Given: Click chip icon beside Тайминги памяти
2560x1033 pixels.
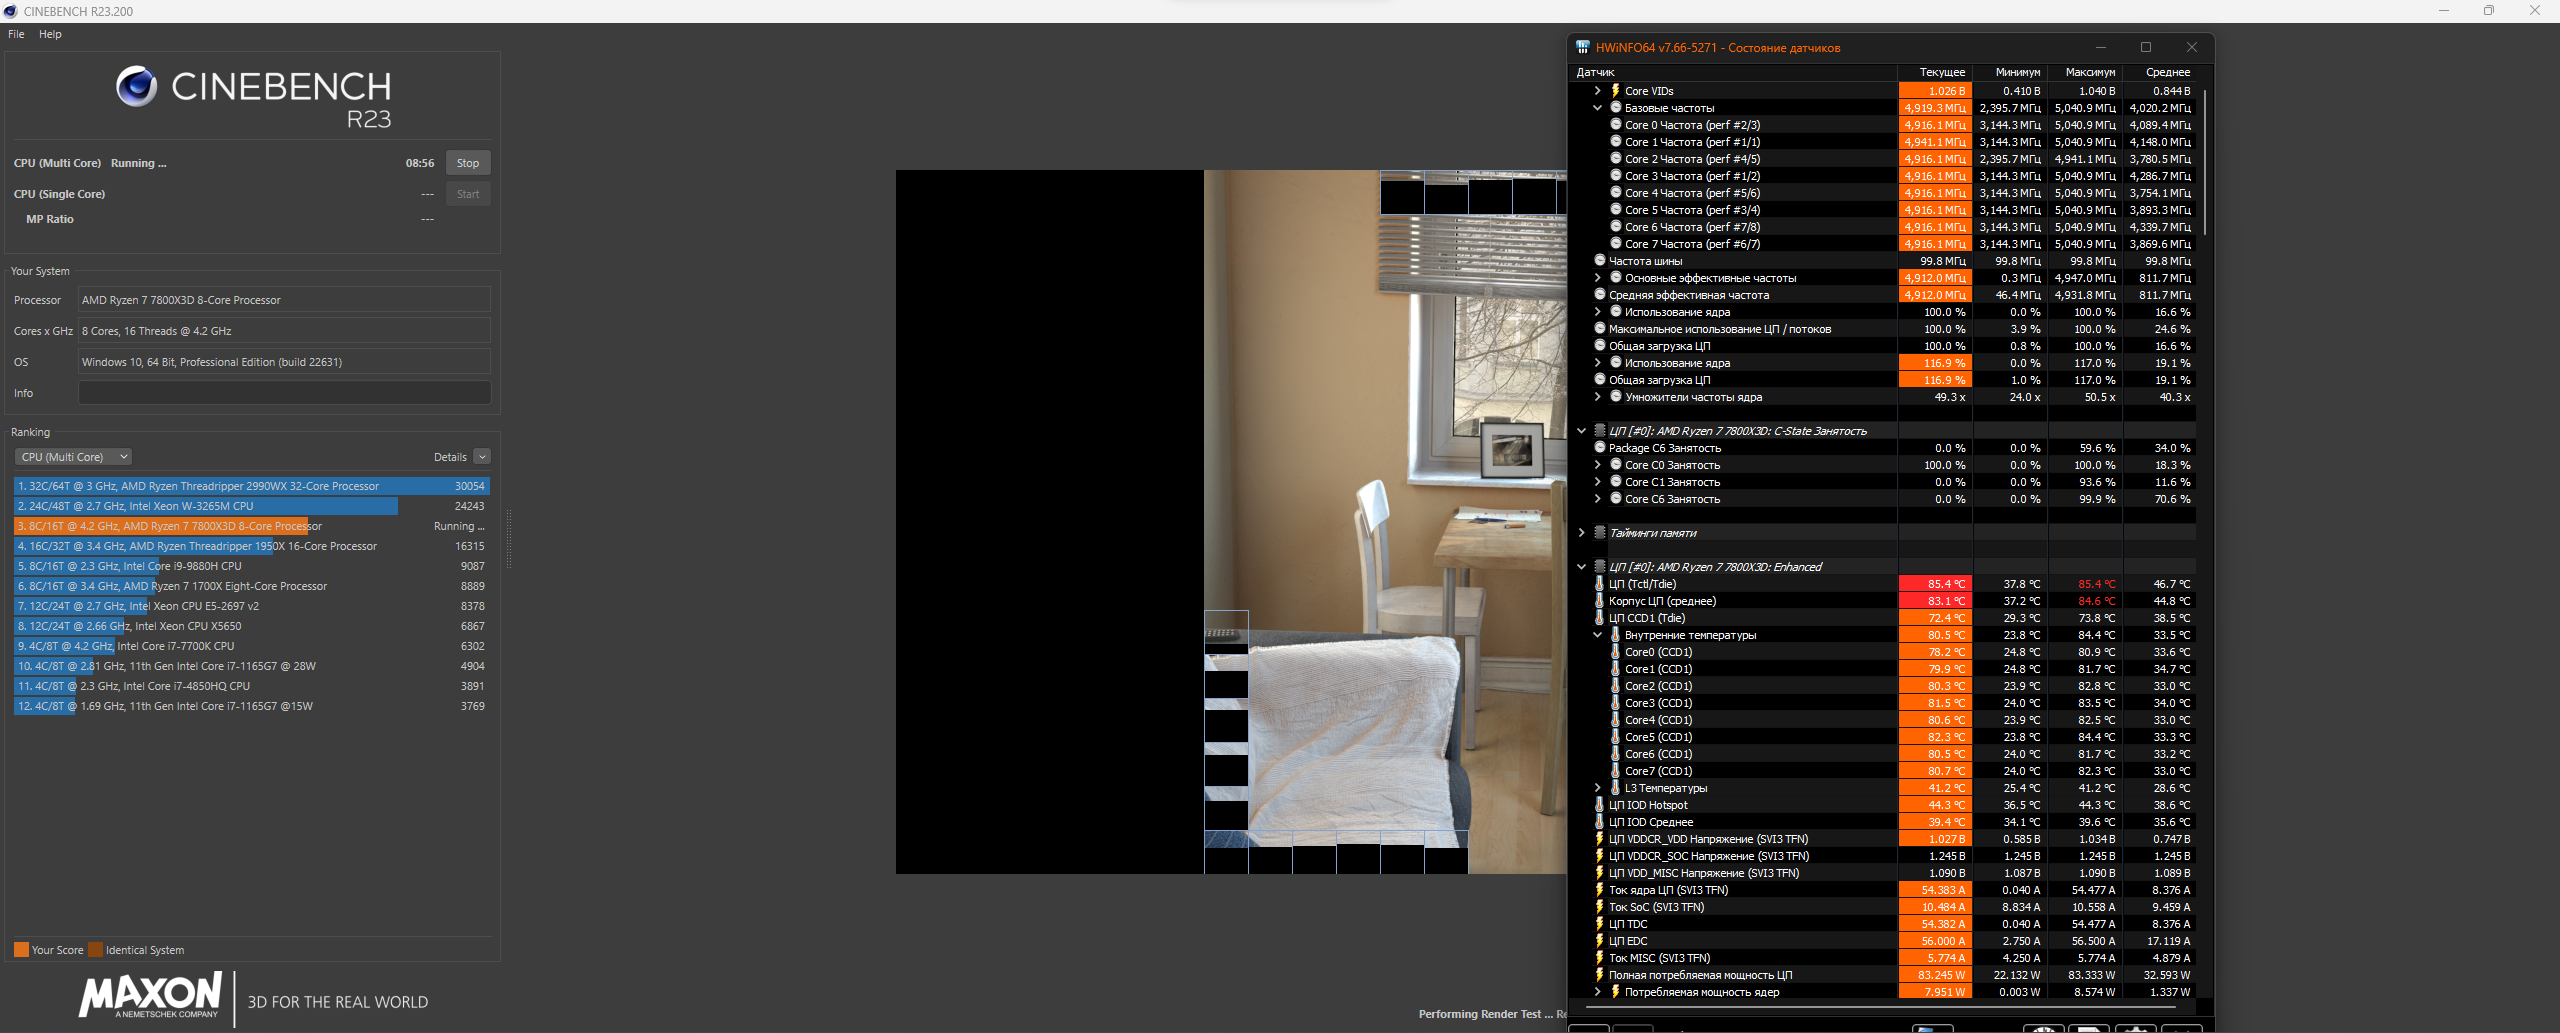Looking at the screenshot, I should (x=1600, y=533).
